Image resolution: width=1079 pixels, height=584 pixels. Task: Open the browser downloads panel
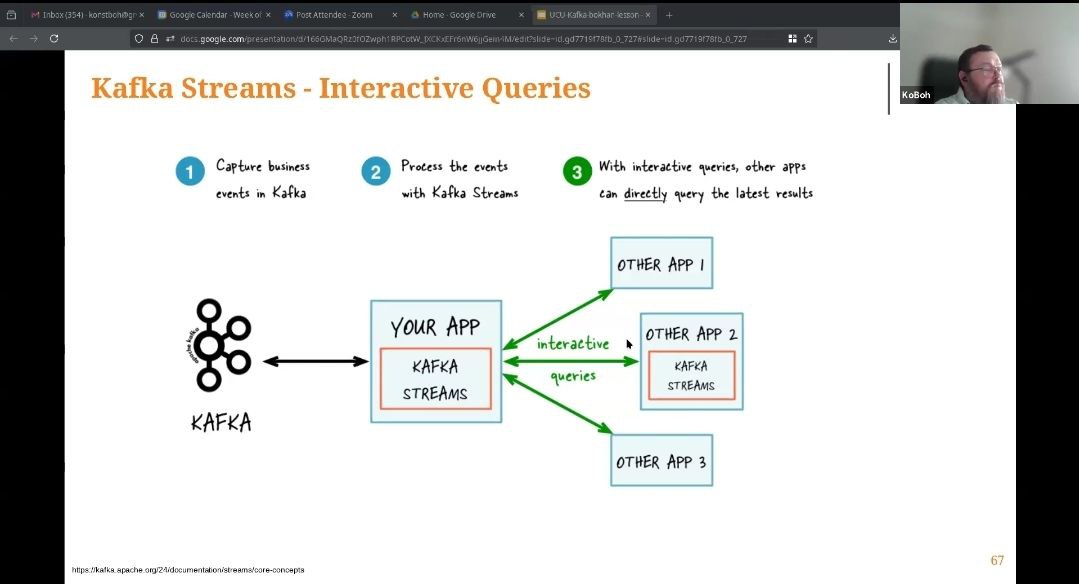point(893,39)
